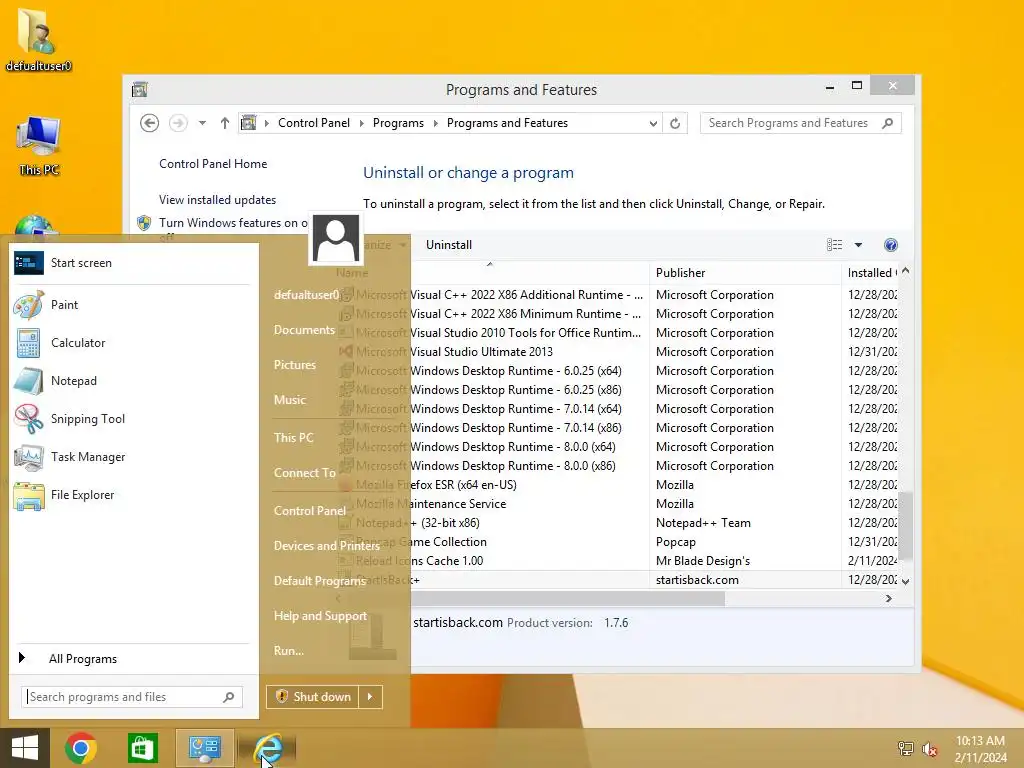Open Control Panel Home link
The image size is (1024, 768).
[213, 164]
